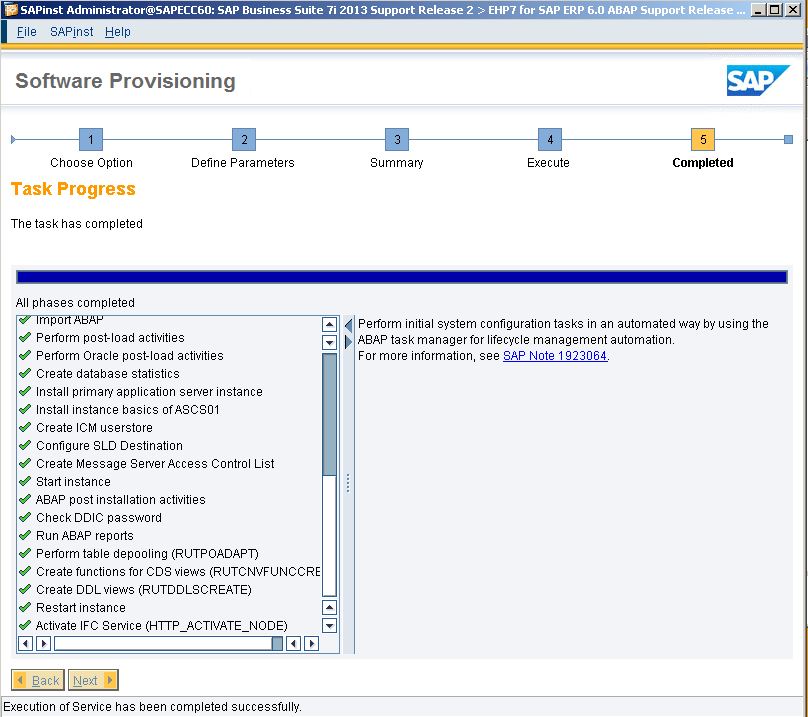Click SAPinst application icon in title bar
The image size is (808, 717).
(10, 10)
